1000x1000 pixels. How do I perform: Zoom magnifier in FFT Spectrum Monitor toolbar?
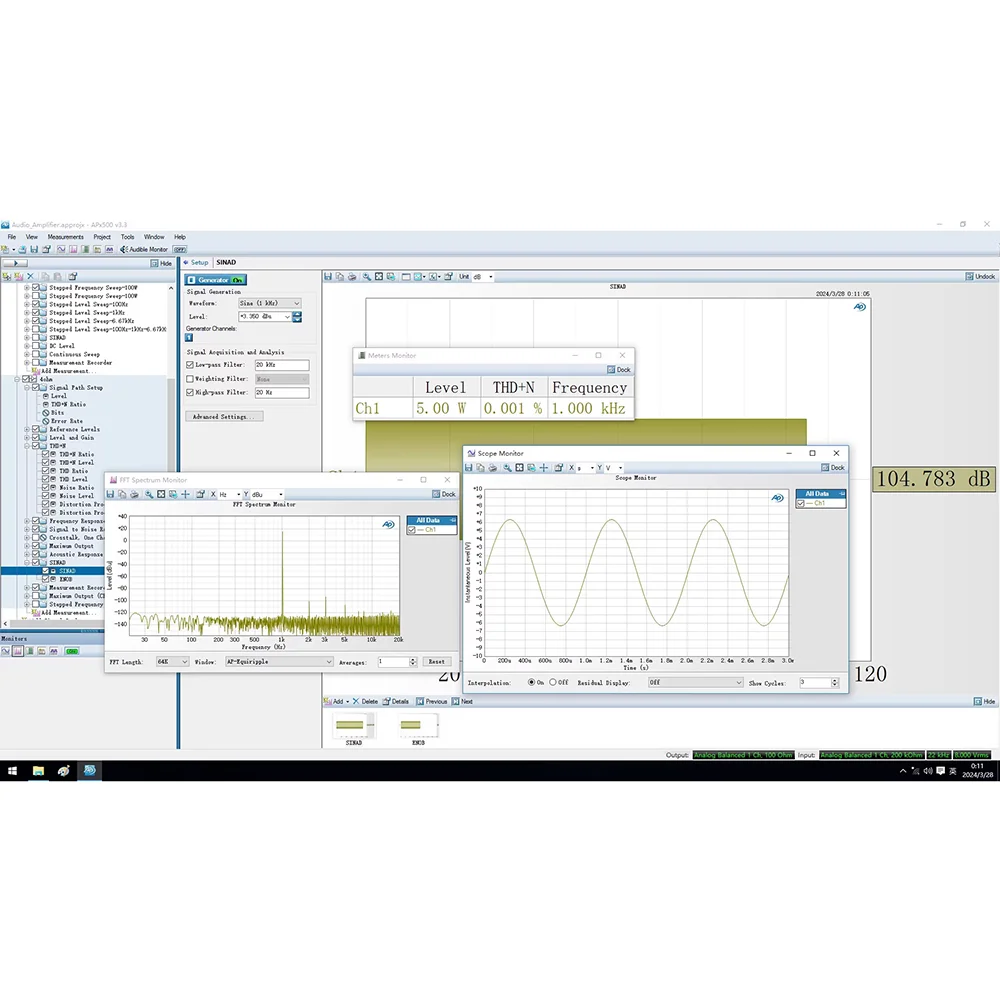[x=149, y=494]
